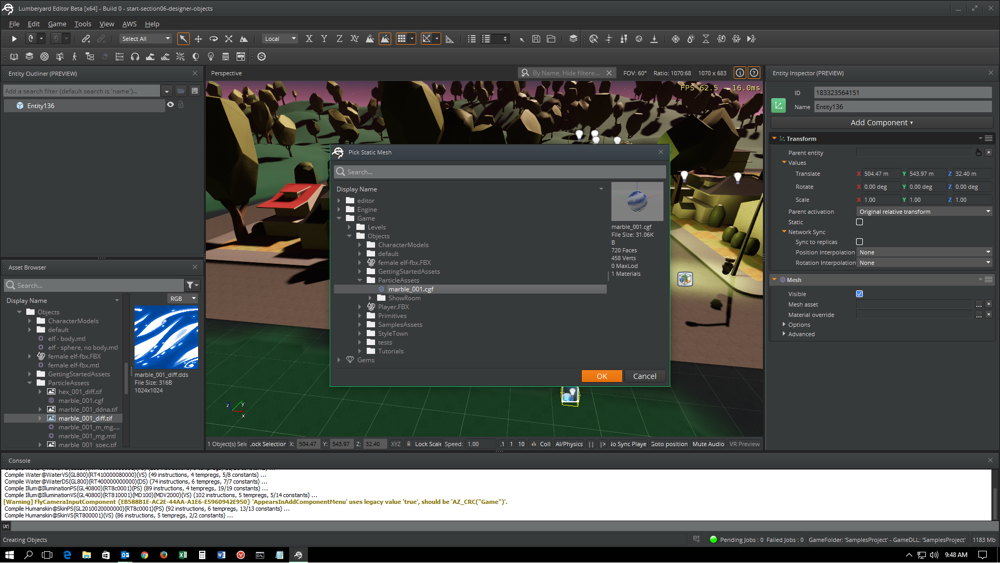The width and height of the screenshot is (1000, 563).
Task: Collapse the Transform component section
Action: (x=775, y=138)
